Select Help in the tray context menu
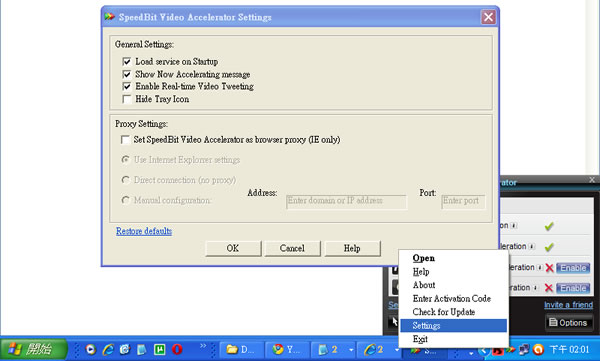600x361 pixels. [454, 271]
